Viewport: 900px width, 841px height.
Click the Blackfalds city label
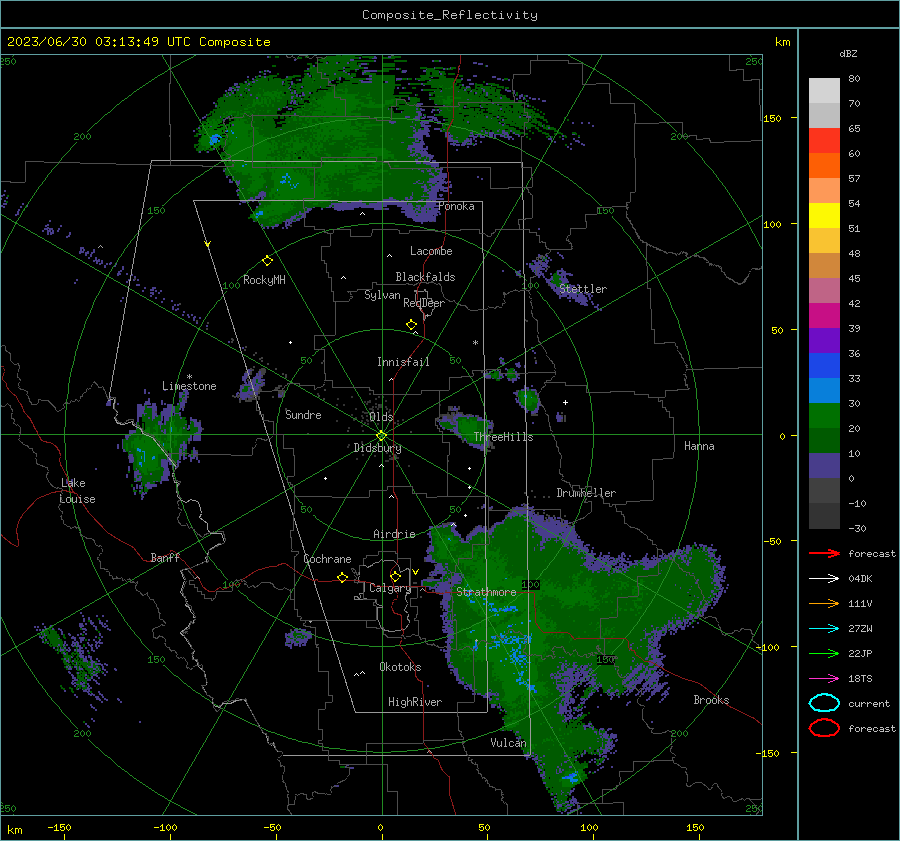[425, 277]
